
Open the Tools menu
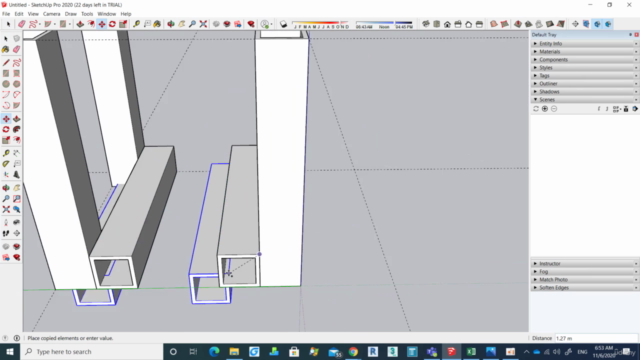(87, 14)
